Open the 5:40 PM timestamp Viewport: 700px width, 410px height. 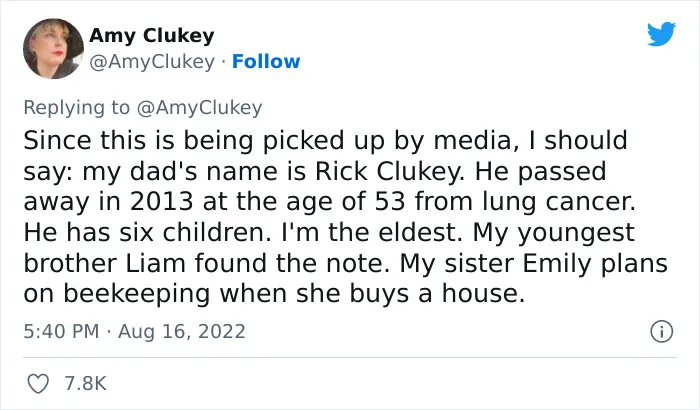point(61,331)
